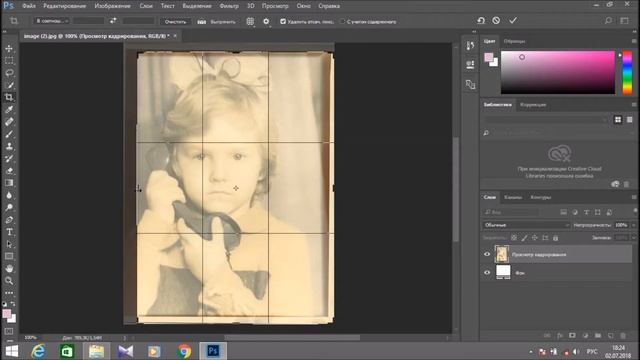Select the Quick Selection tool
640x360 pixels.
tap(9, 85)
